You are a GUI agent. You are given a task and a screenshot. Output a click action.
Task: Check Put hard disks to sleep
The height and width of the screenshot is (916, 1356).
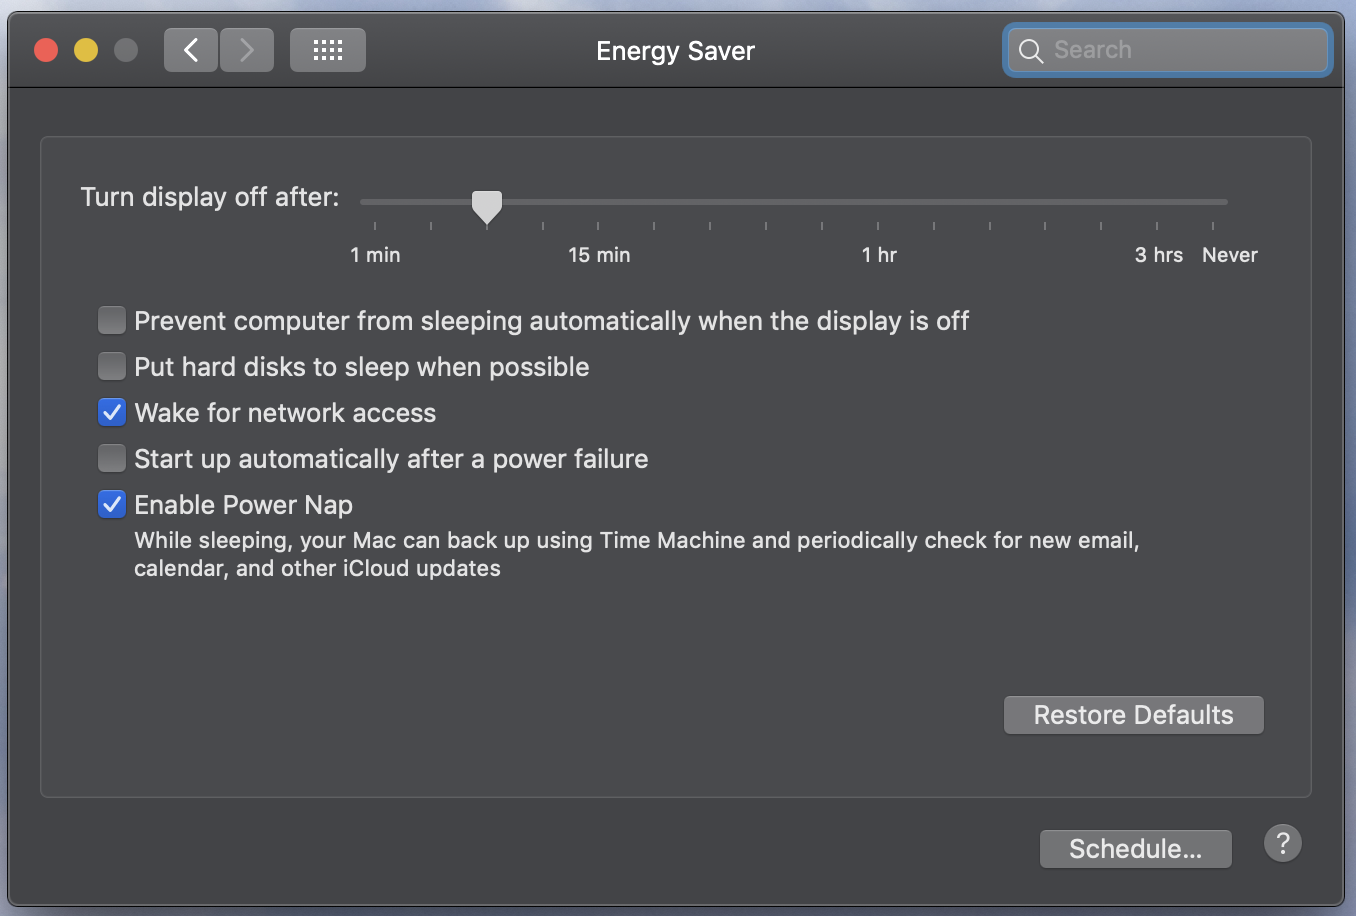click(112, 367)
